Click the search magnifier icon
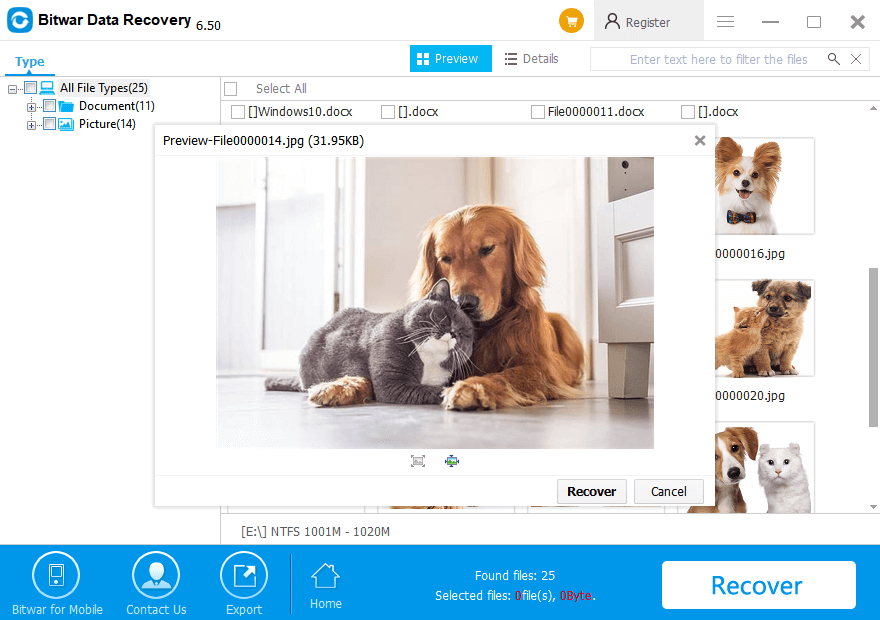Image resolution: width=880 pixels, height=620 pixels. pyautogui.click(x=834, y=59)
